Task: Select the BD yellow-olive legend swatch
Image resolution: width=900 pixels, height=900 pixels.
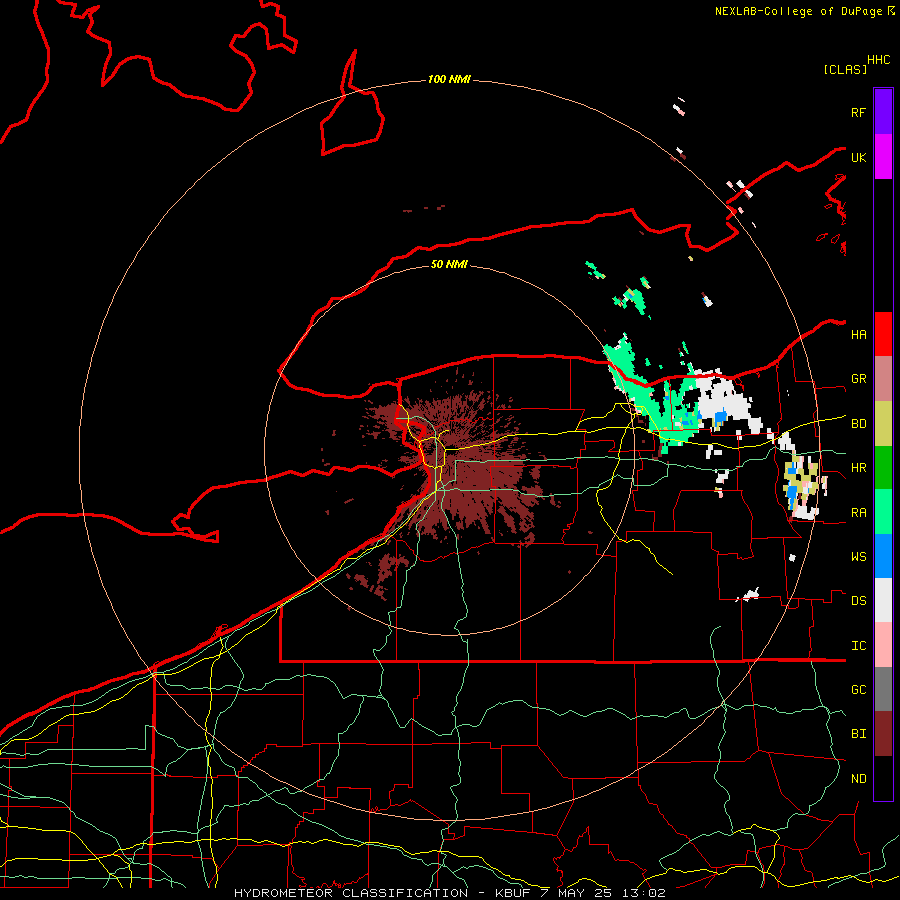Action: coord(883,424)
